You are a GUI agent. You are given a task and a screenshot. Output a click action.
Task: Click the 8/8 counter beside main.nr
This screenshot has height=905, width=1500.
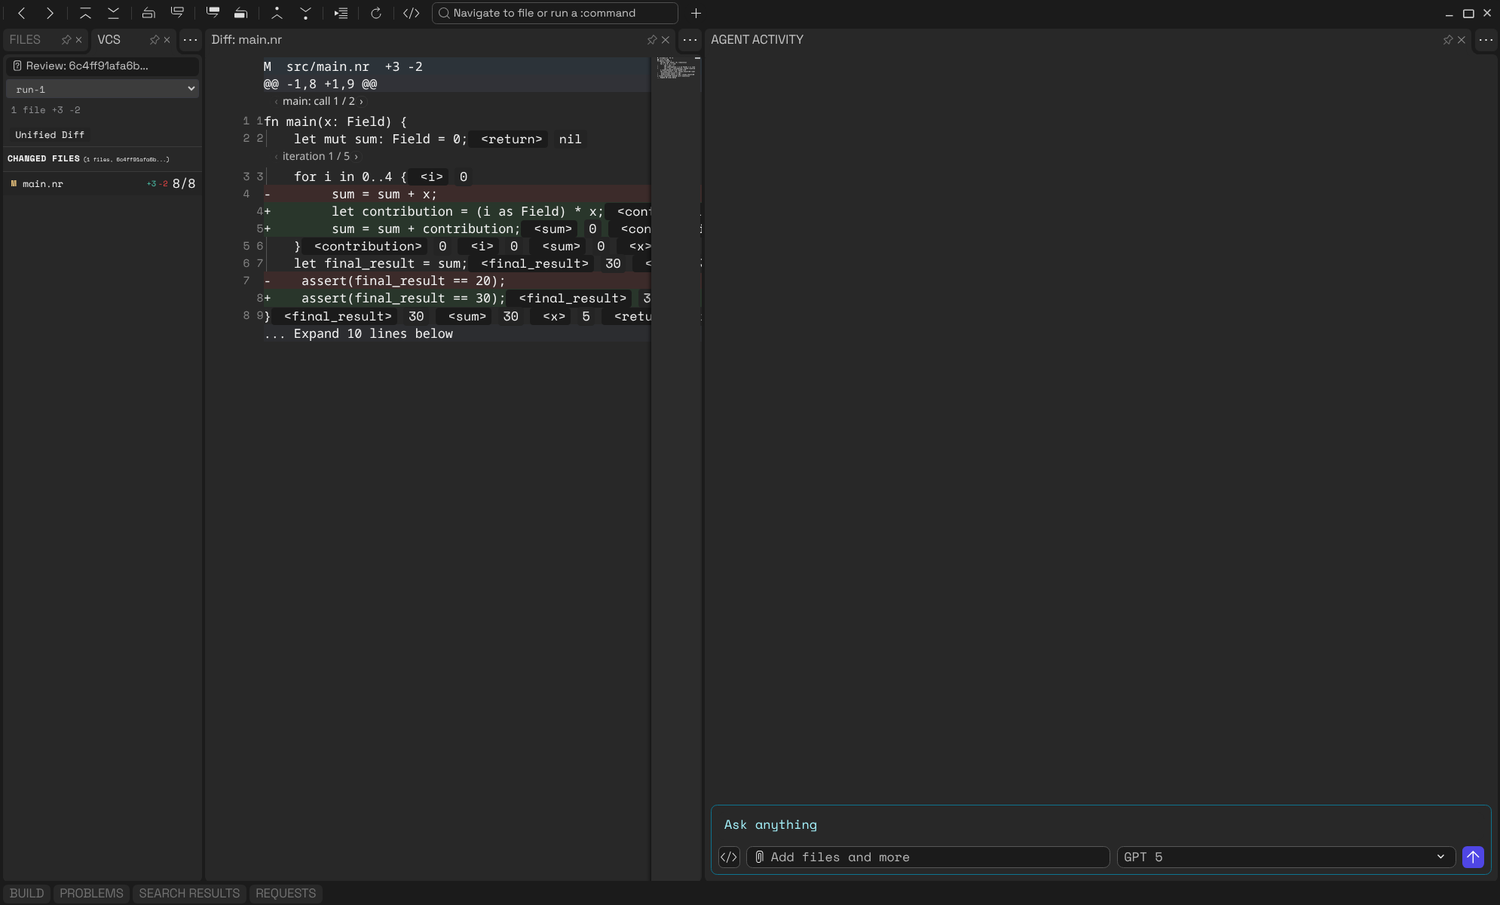coord(184,184)
